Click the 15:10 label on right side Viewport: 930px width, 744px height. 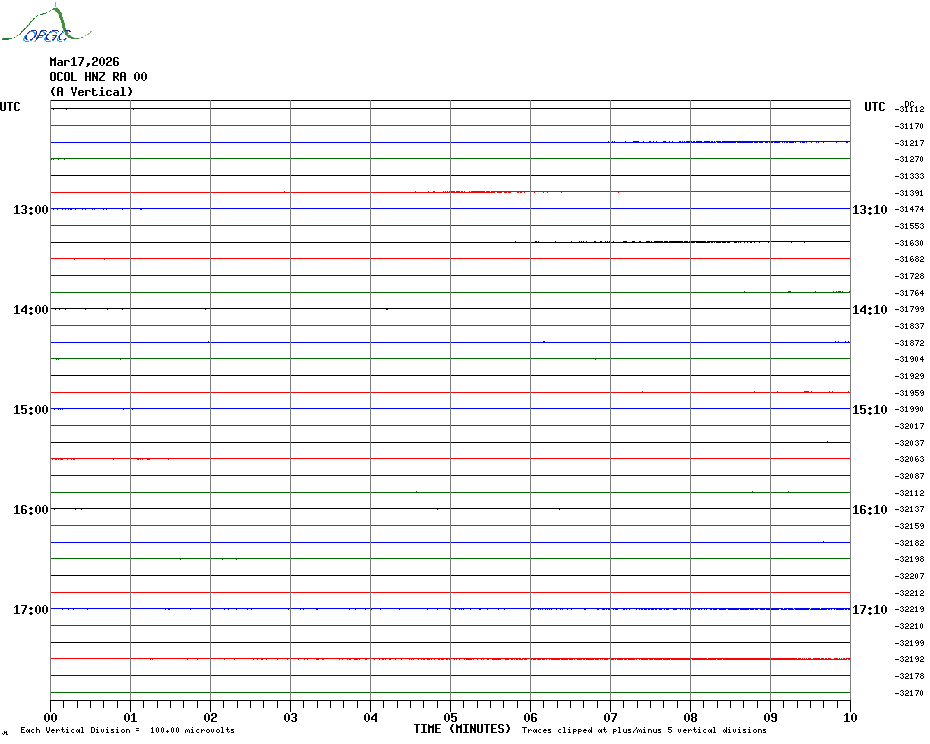point(869,410)
